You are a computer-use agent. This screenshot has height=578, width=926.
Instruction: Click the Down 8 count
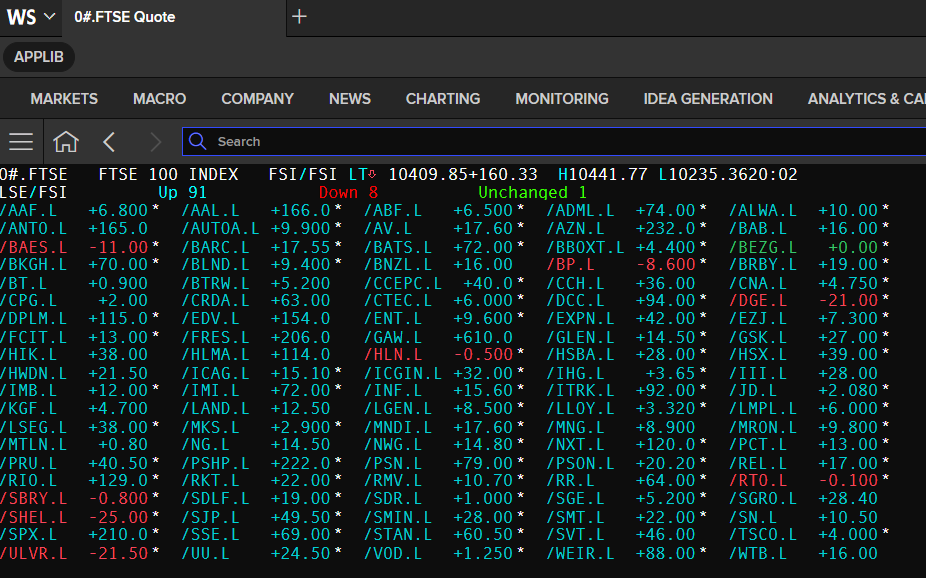[x=348, y=192]
